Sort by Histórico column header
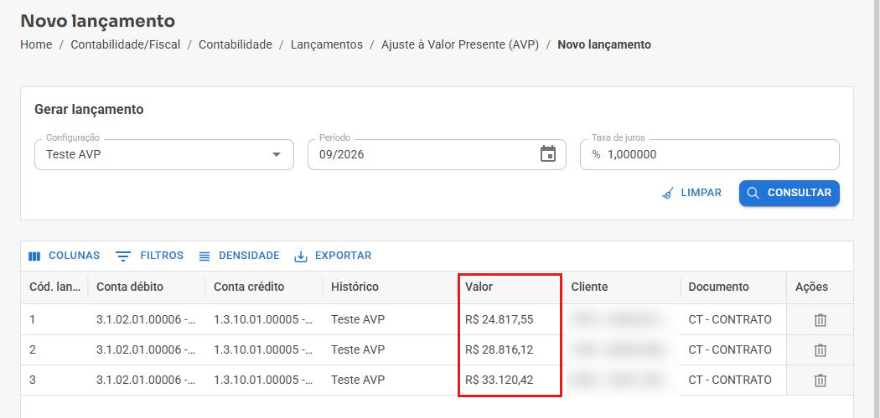The width and height of the screenshot is (880, 418). pos(390,287)
